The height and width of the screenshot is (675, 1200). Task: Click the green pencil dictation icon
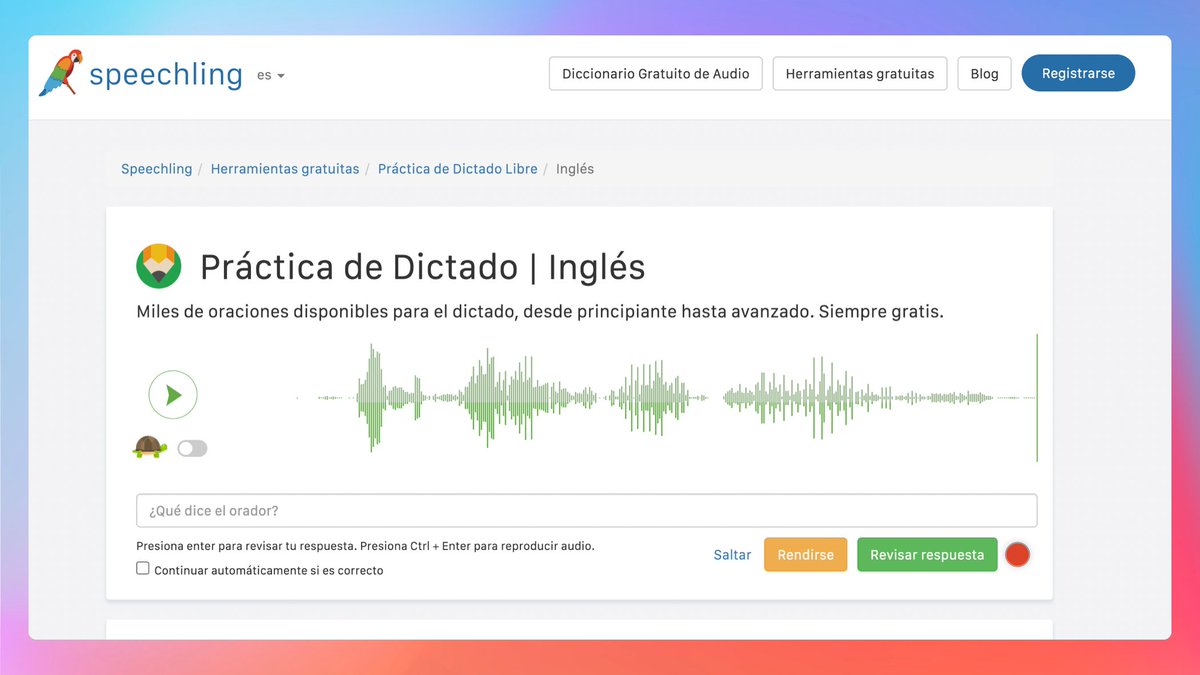coord(159,267)
